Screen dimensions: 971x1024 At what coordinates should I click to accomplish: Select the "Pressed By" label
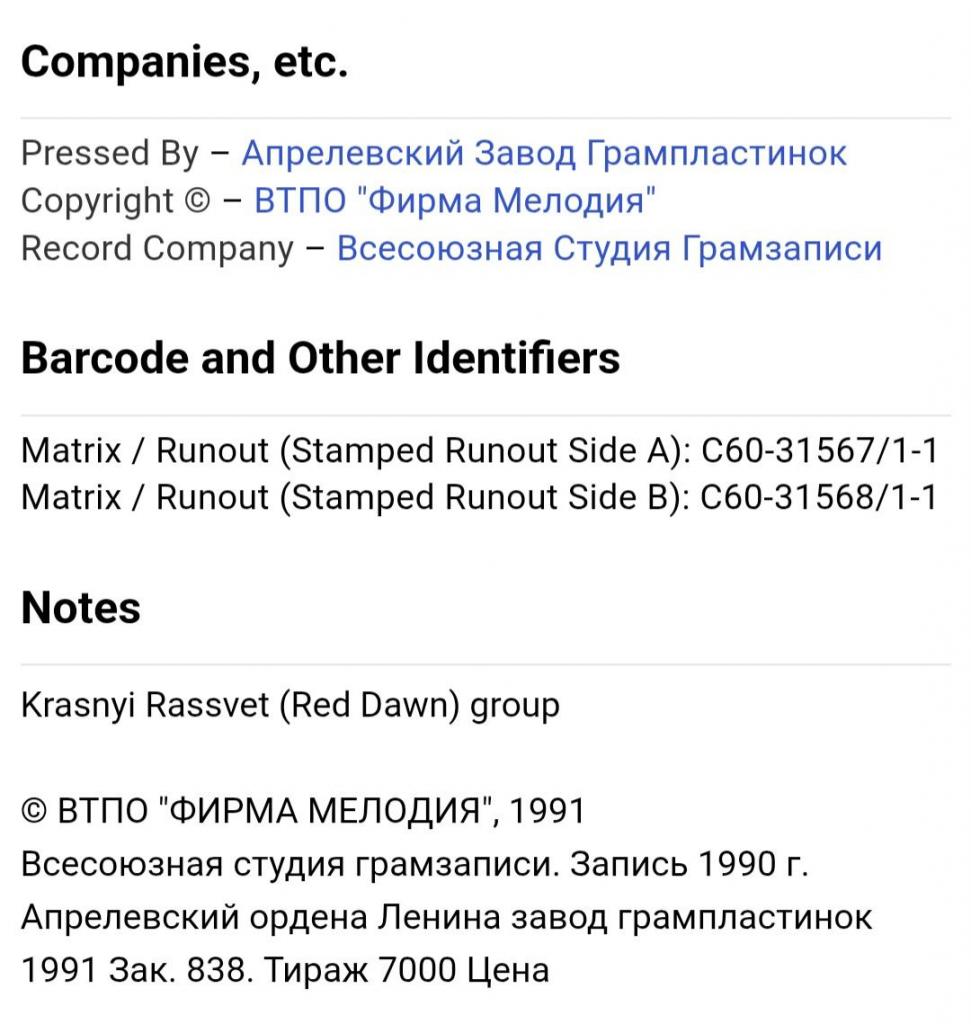tap(110, 153)
